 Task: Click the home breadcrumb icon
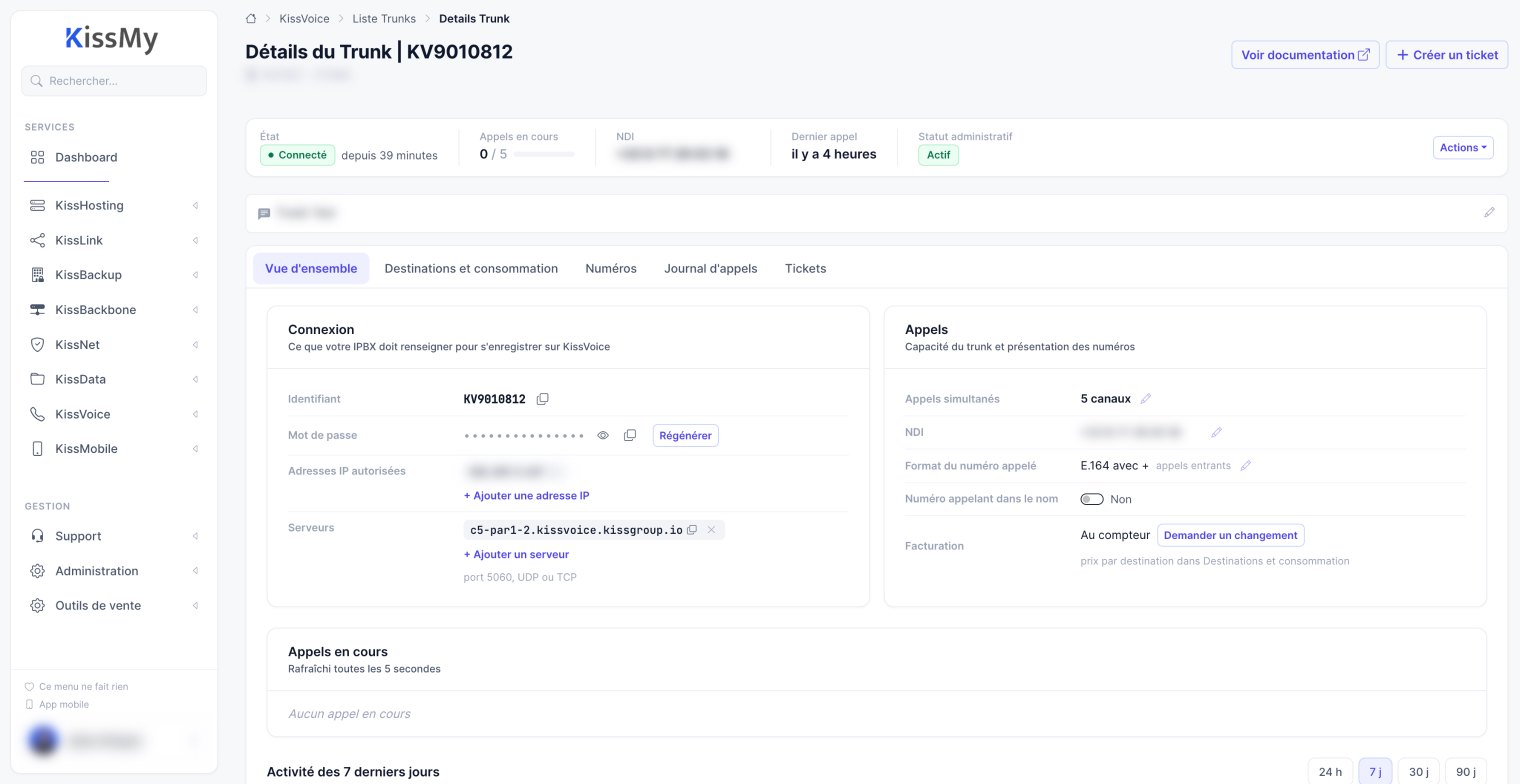[251, 19]
